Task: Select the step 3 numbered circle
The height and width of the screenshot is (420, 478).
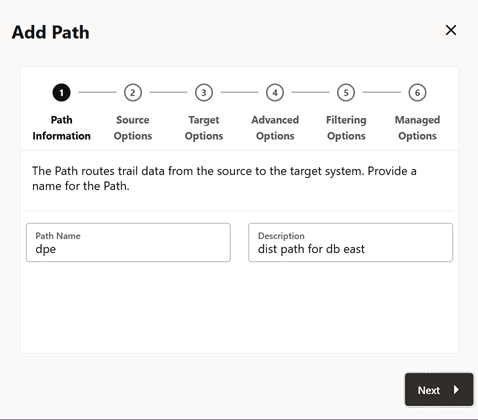Action: click(x=204, y=92)
